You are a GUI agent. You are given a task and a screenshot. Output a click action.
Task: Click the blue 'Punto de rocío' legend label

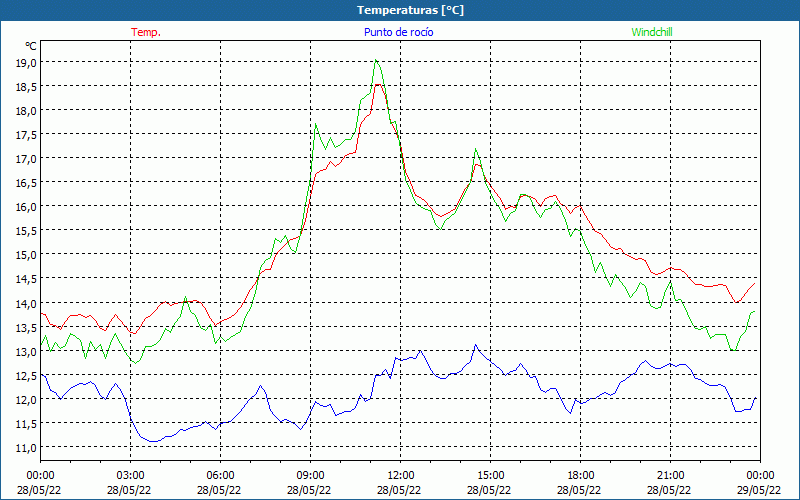pyautogui.click(x=398, y=32)
